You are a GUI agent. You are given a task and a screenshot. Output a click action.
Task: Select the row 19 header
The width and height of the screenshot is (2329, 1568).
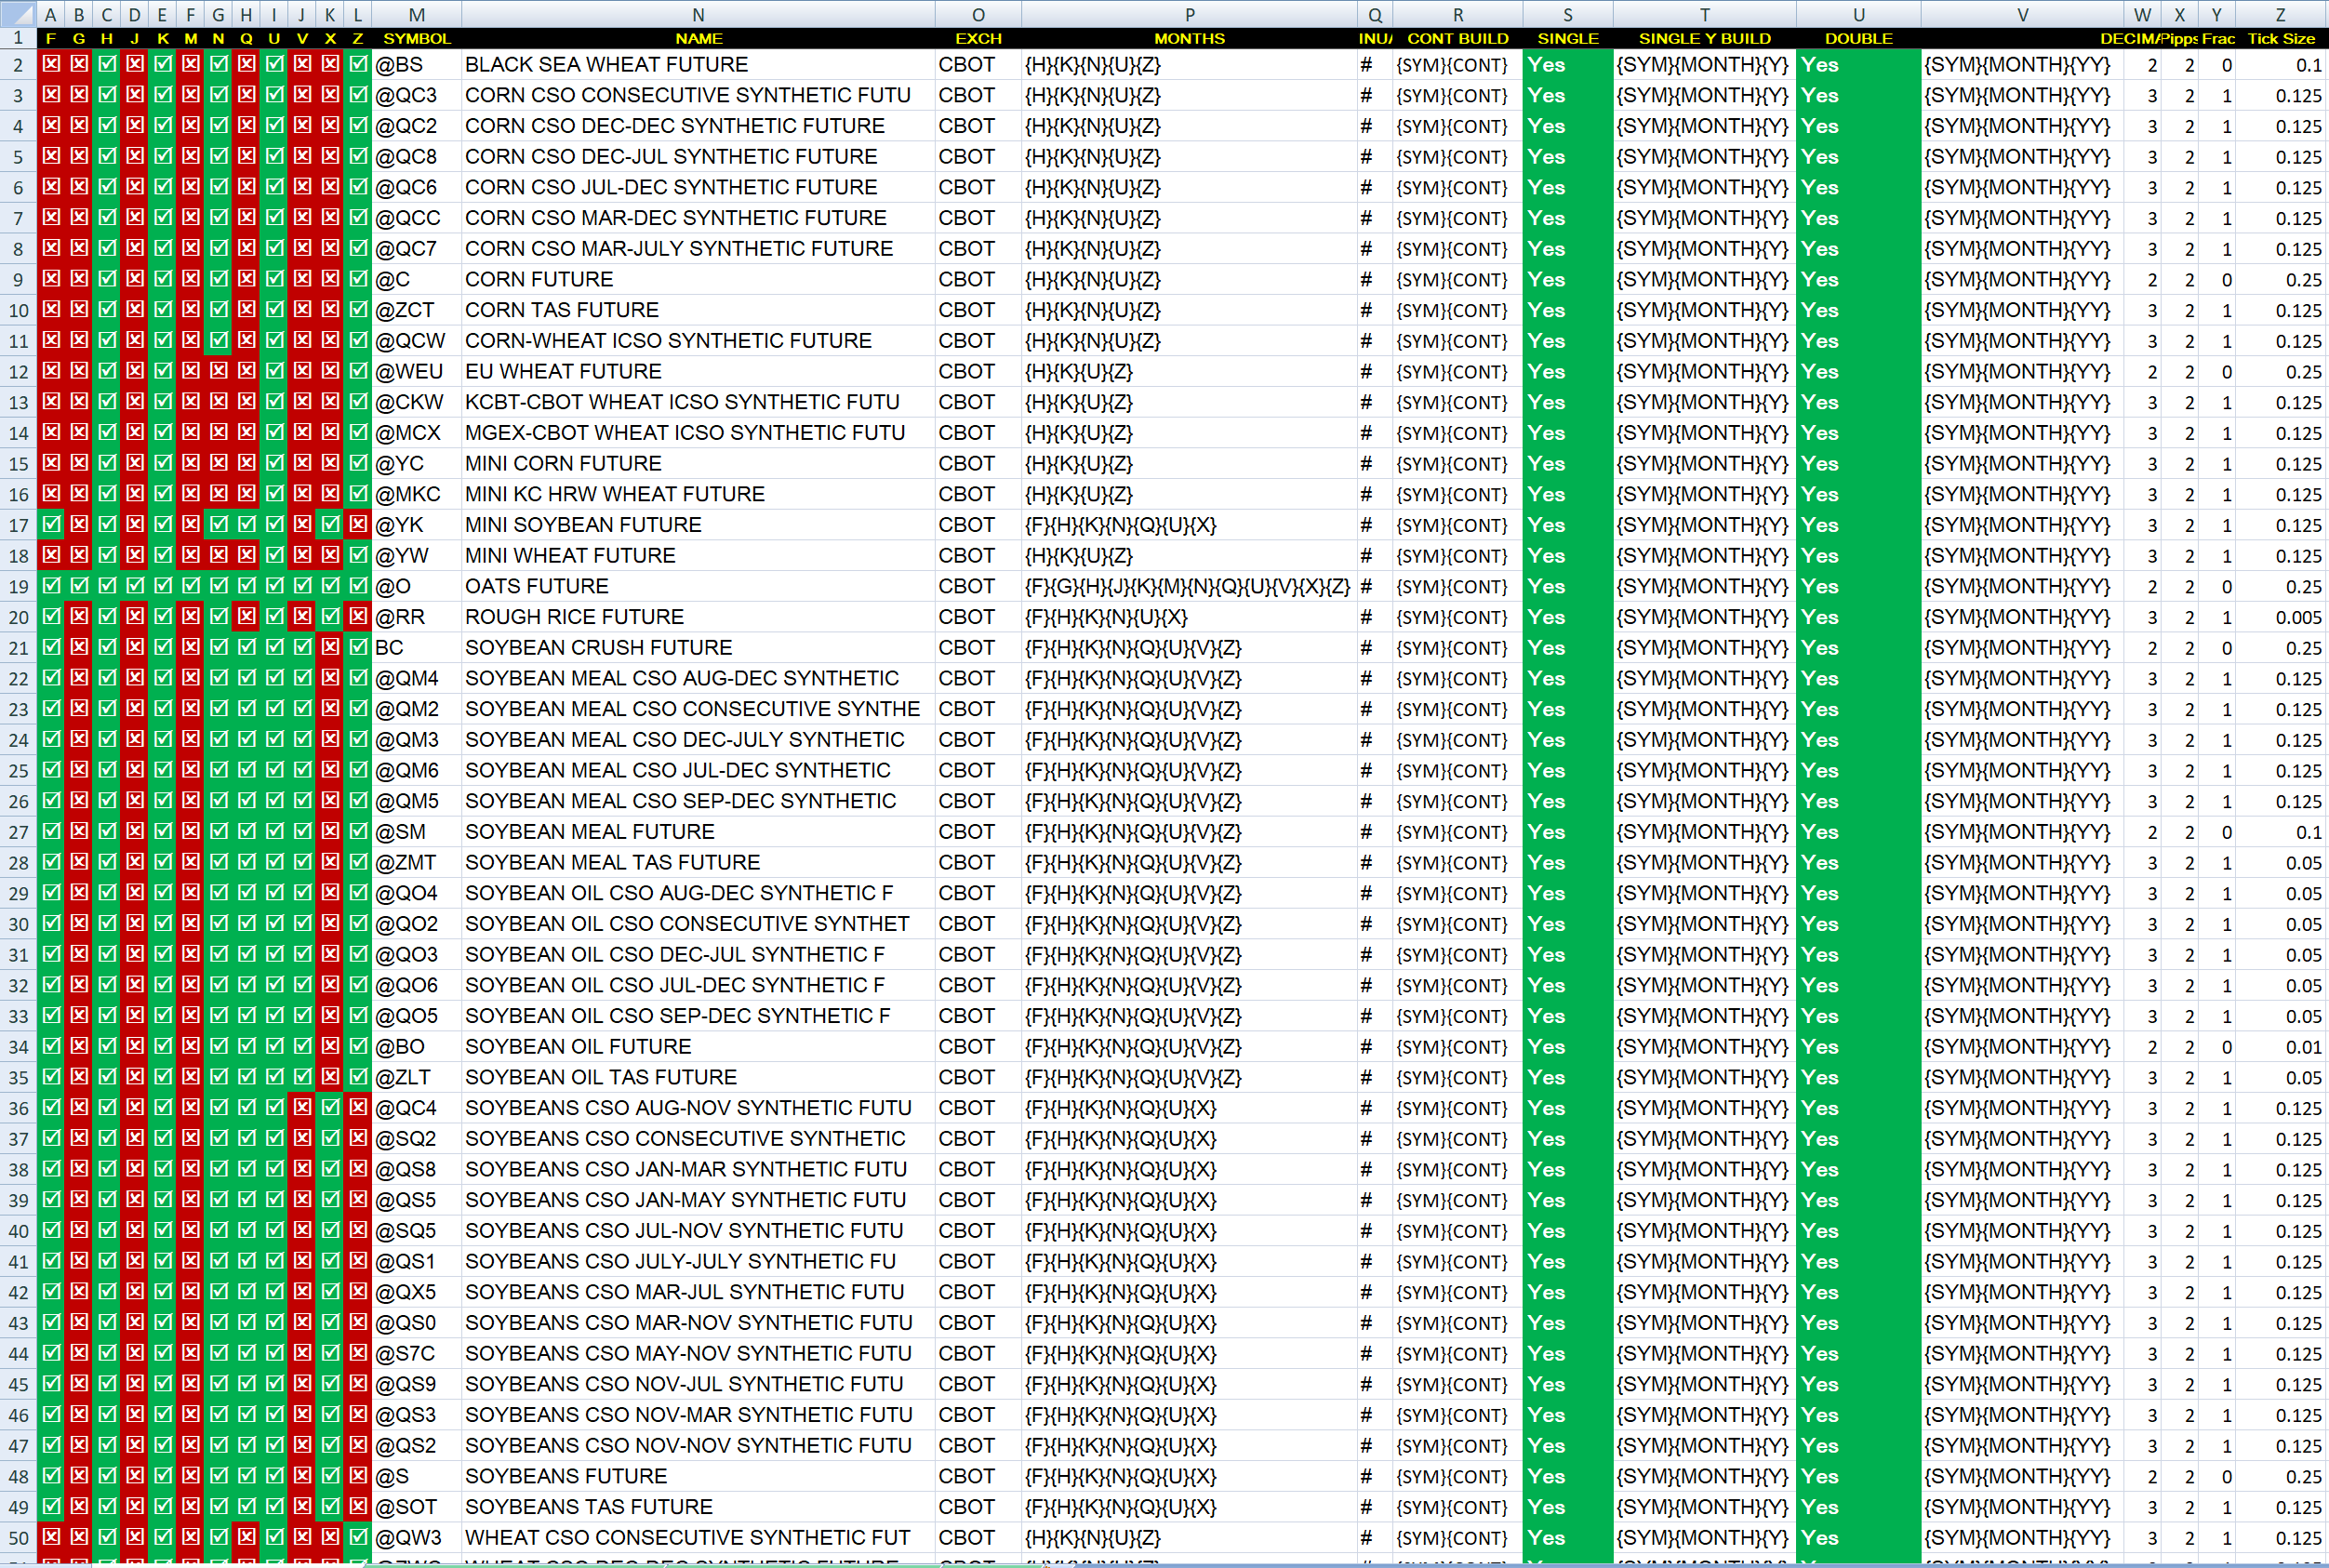[18, 587]
